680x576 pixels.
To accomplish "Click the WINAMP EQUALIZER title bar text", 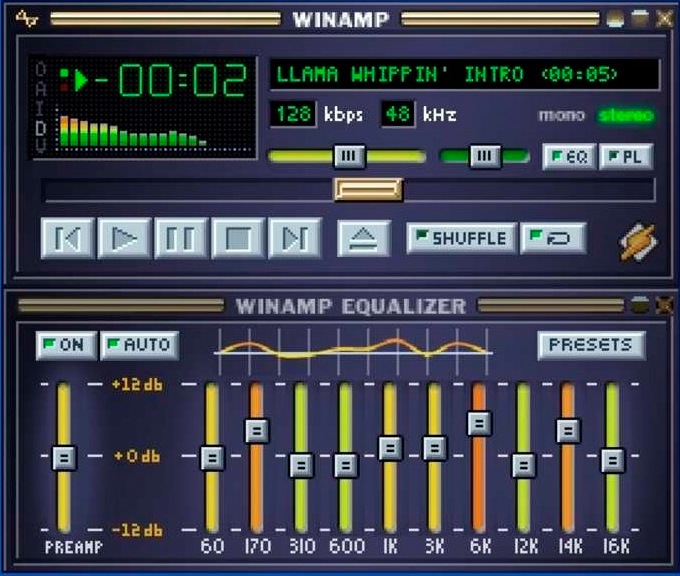I will pyautogui.click(x=350, y=307).
